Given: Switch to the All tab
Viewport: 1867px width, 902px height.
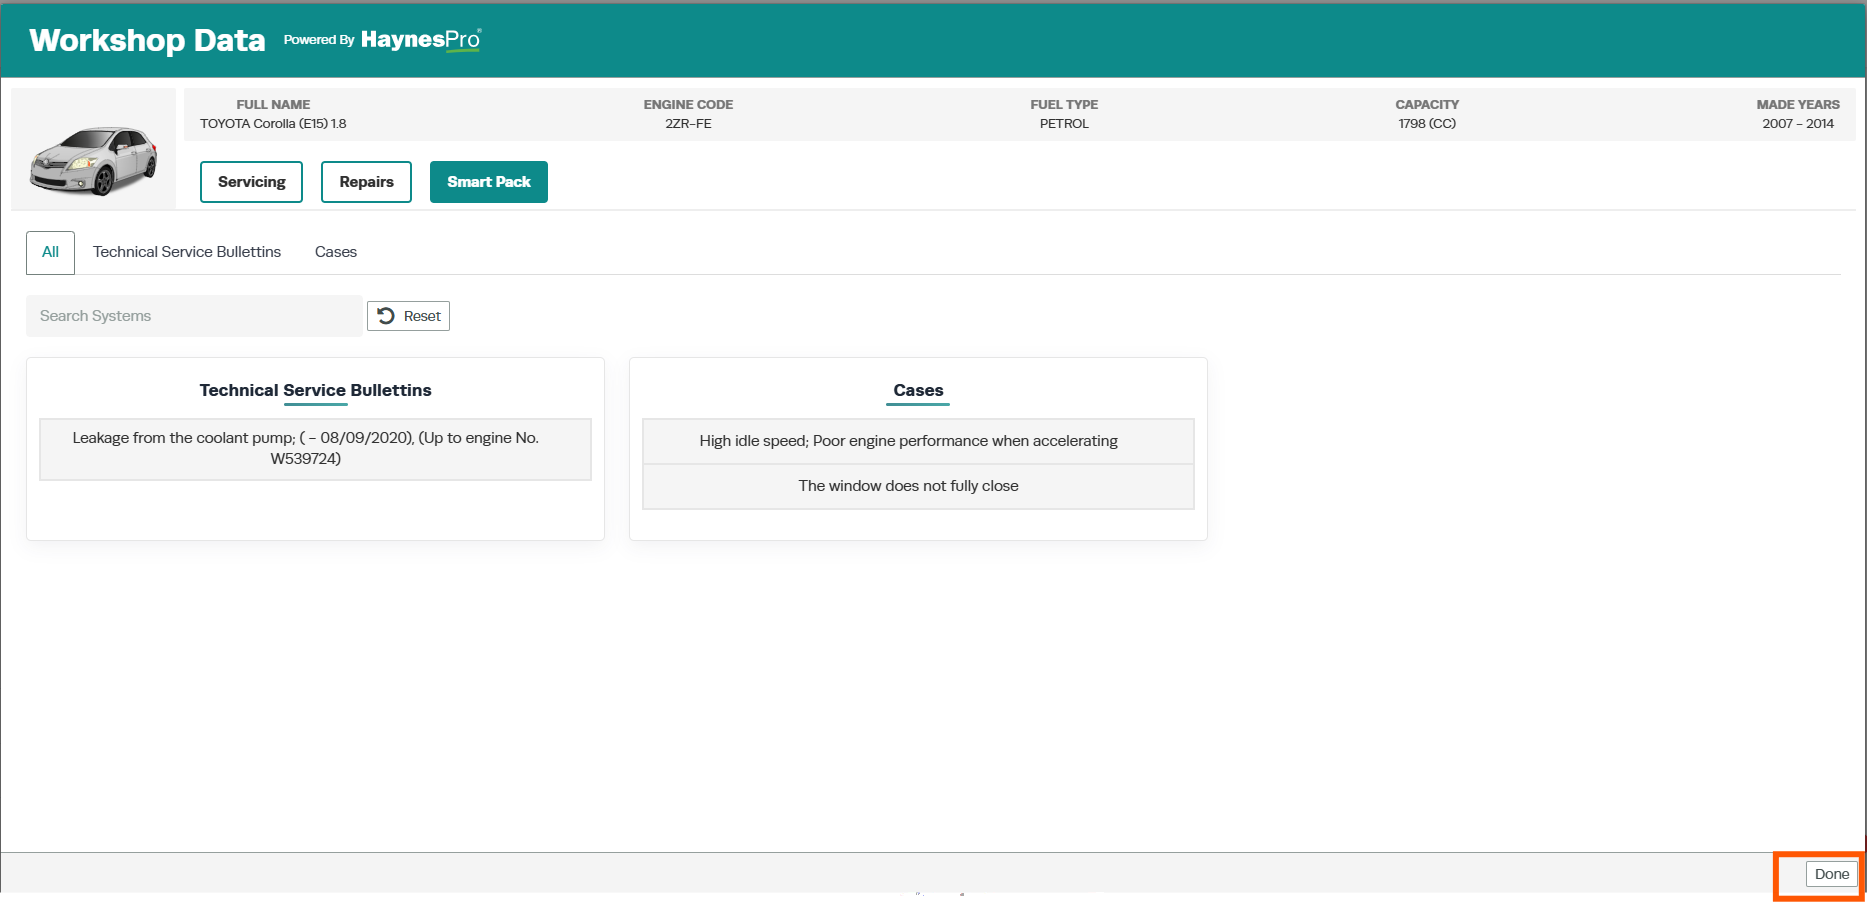Looking at the screenshot, I should tap(50, 252).
